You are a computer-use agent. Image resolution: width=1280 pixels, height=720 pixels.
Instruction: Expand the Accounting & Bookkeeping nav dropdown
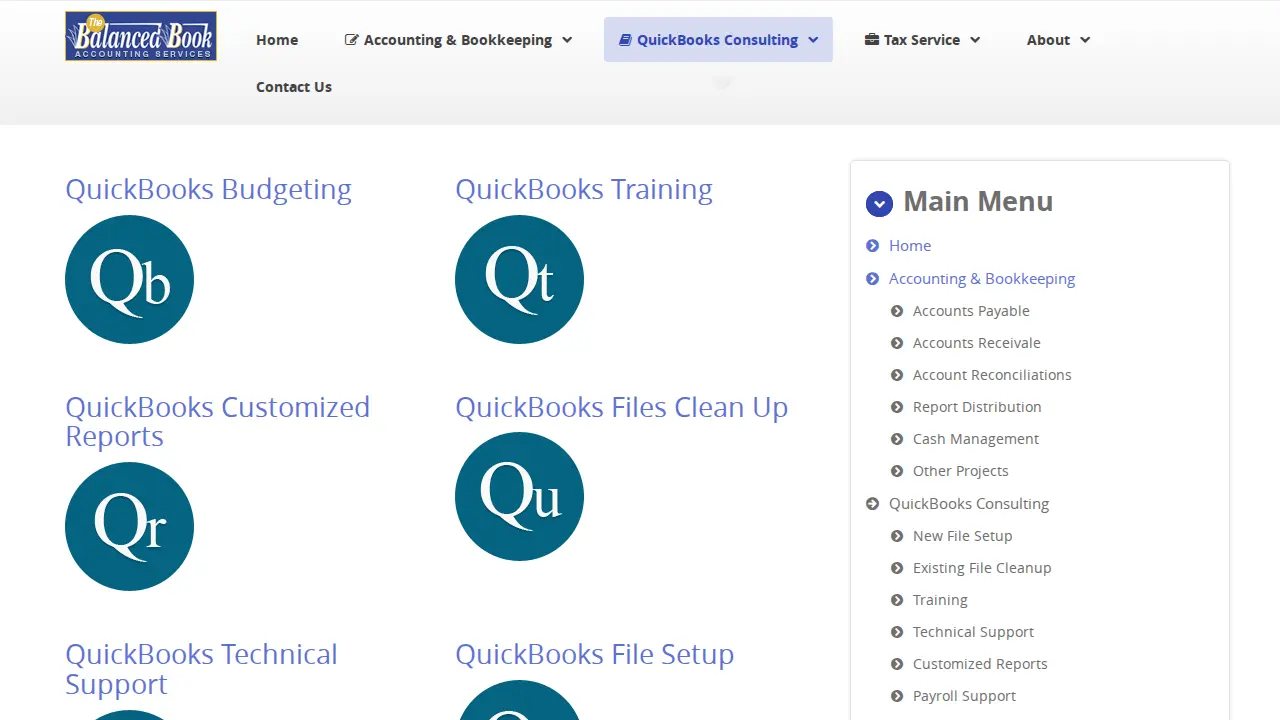[x=458, y=40]
